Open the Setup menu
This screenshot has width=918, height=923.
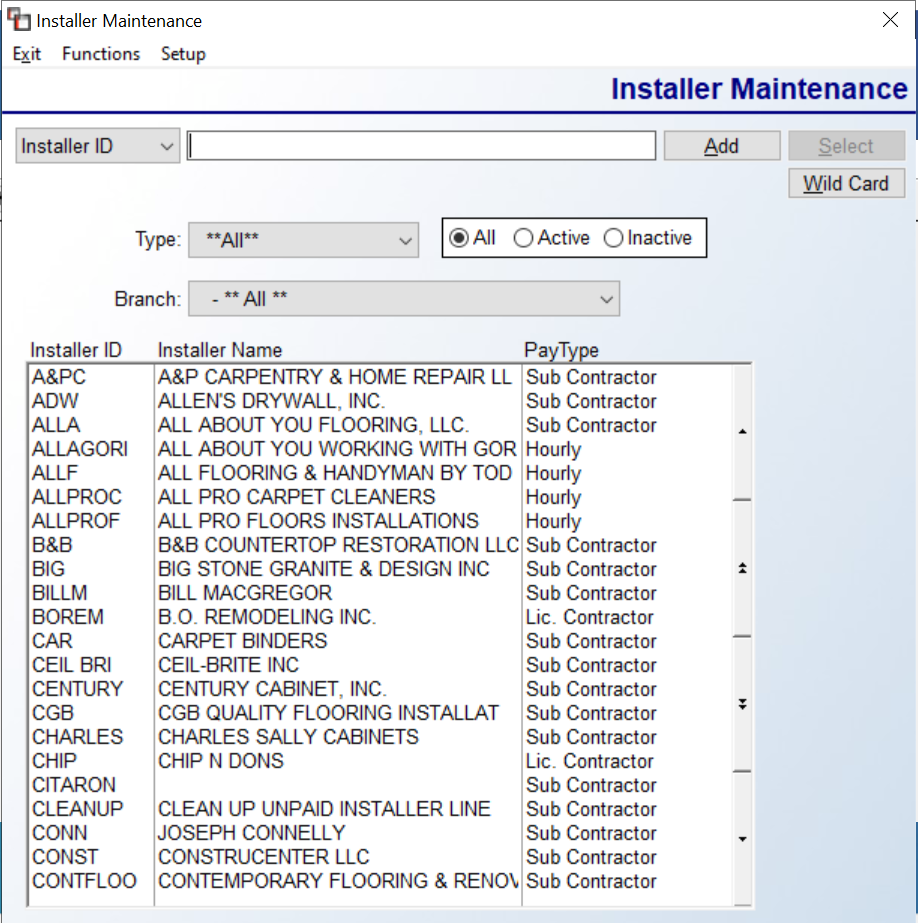click(x=183, y=54)
